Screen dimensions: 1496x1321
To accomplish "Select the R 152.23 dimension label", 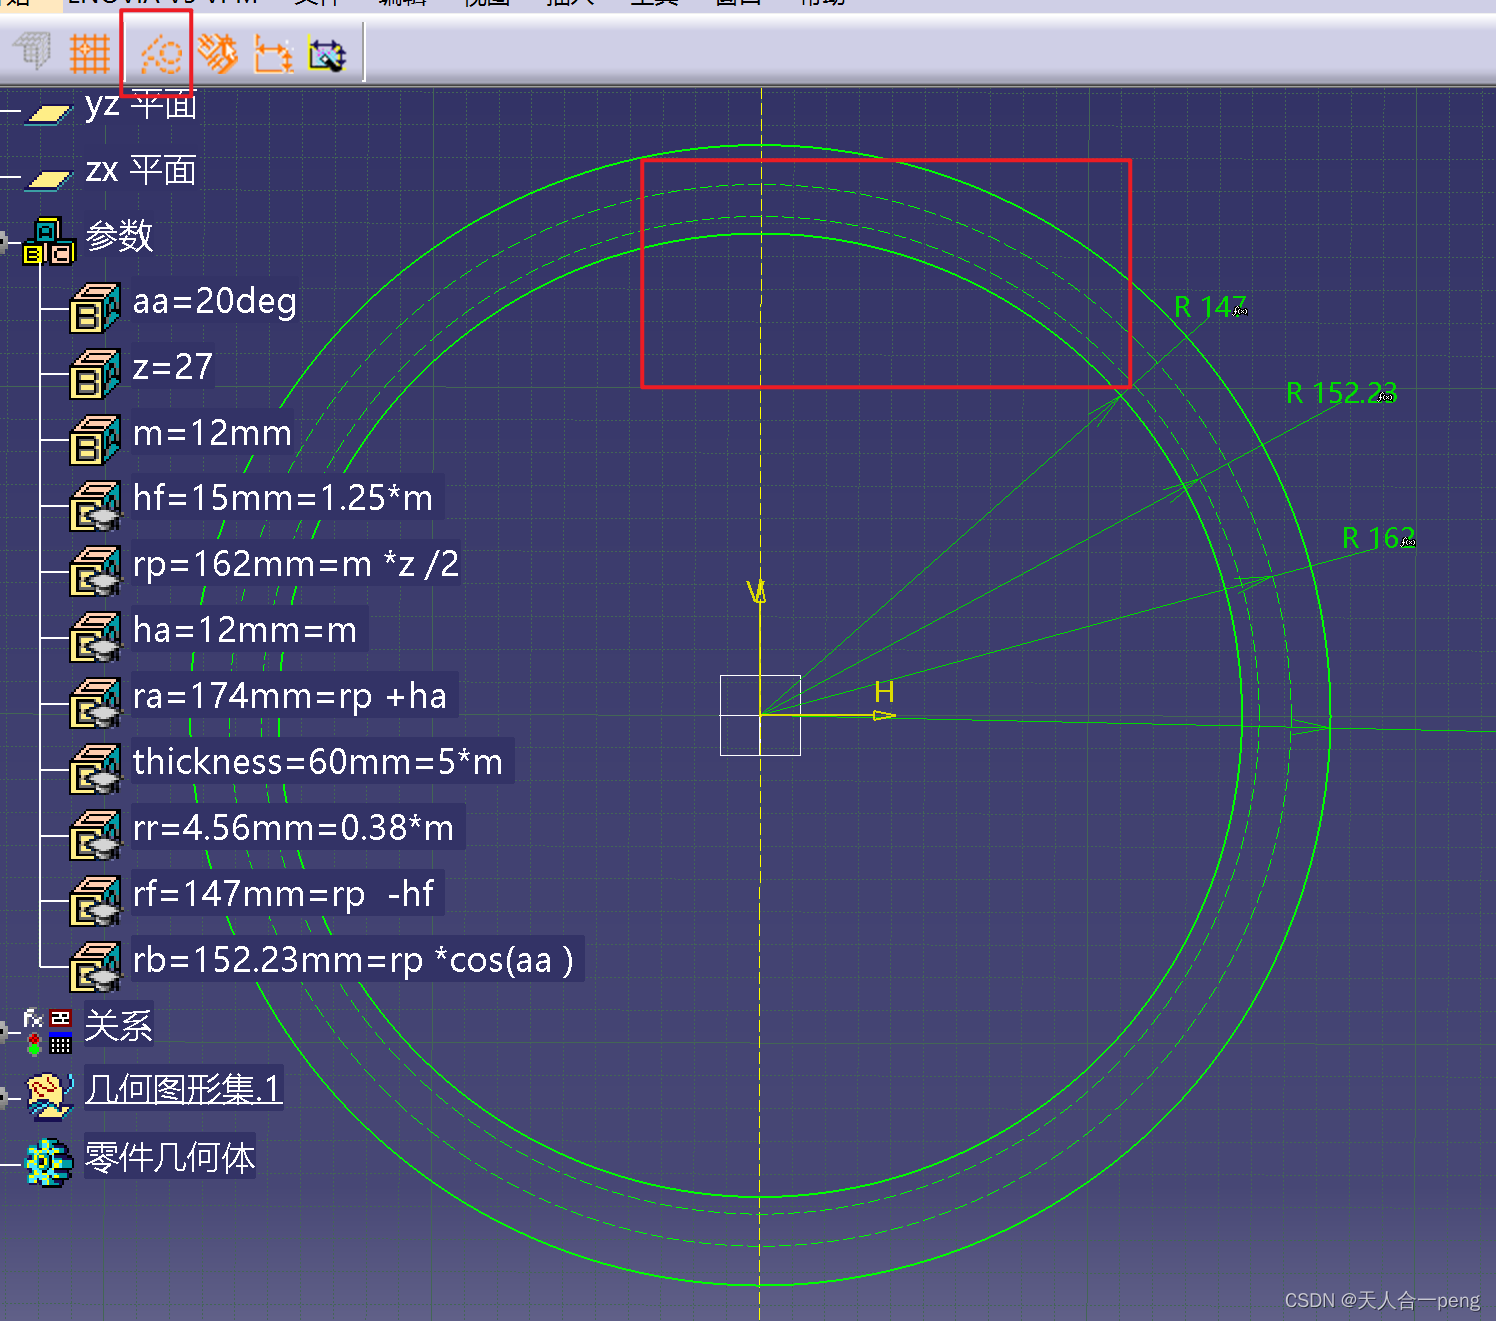I will (x=1338, y=393).
